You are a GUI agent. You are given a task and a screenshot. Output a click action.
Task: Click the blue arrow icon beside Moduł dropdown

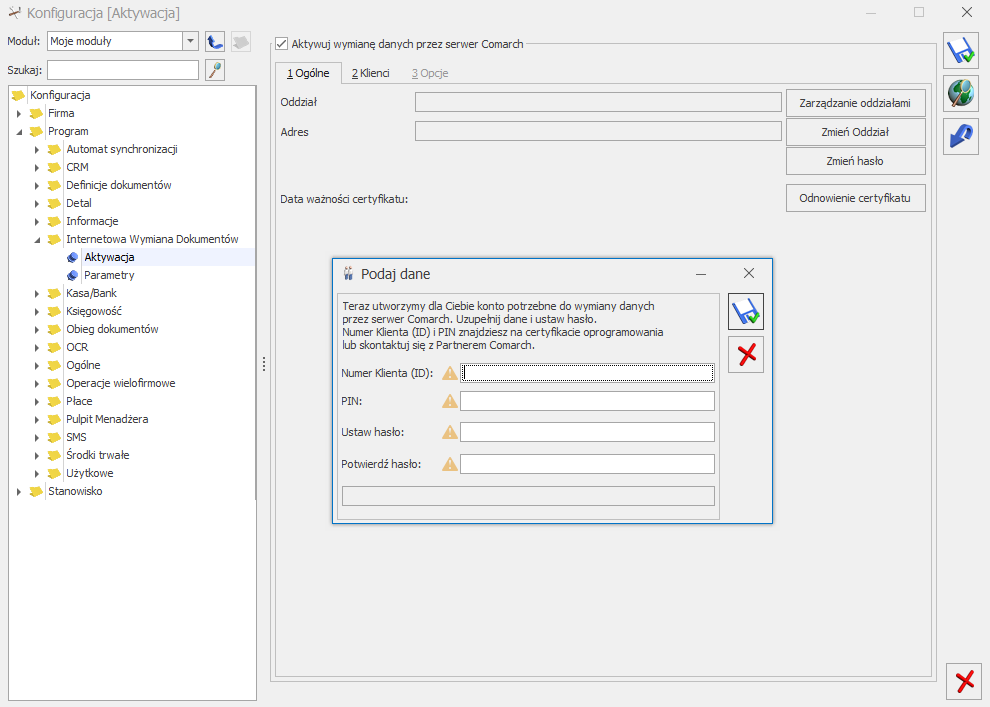point(215,41)
